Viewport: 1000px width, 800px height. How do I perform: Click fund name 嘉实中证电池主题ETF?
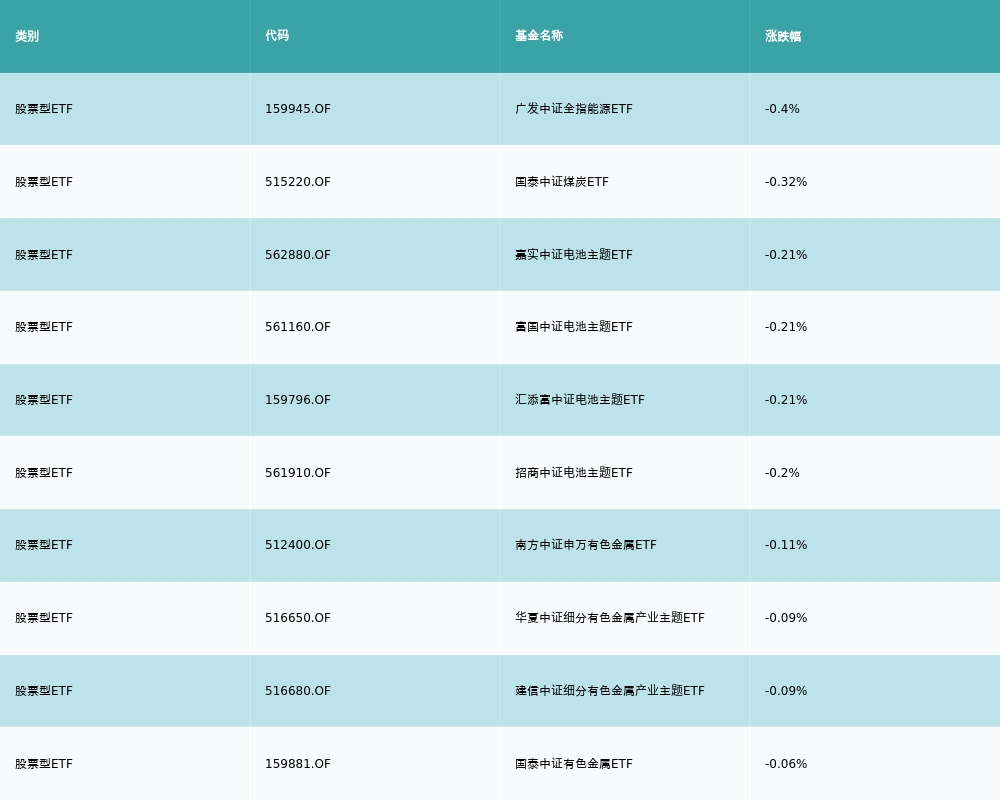[574, 255]
